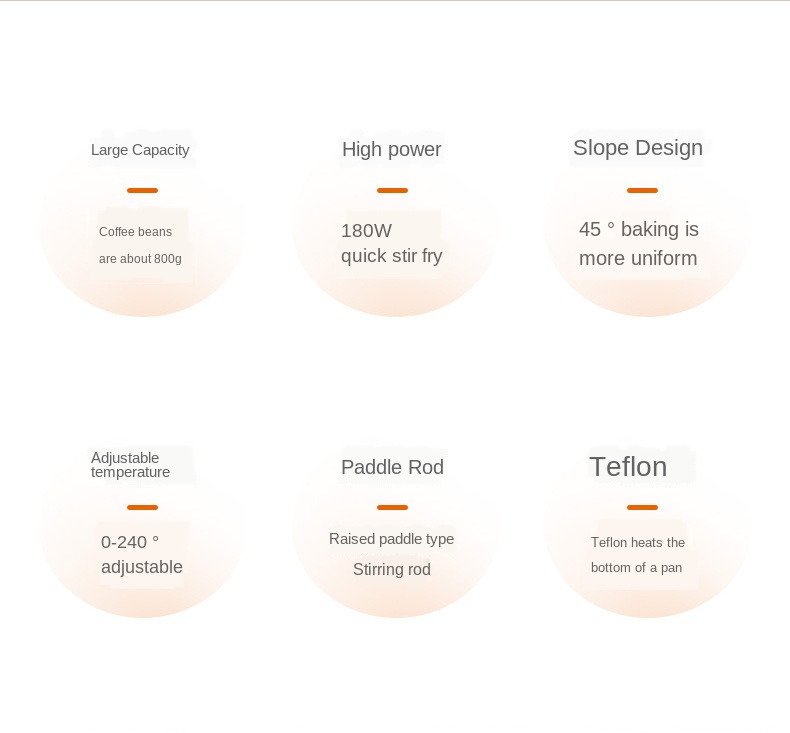Click the Paddle Rod heading
Image resolution: width=790 pixels, height=733 pixels.
tap(392, 467)
